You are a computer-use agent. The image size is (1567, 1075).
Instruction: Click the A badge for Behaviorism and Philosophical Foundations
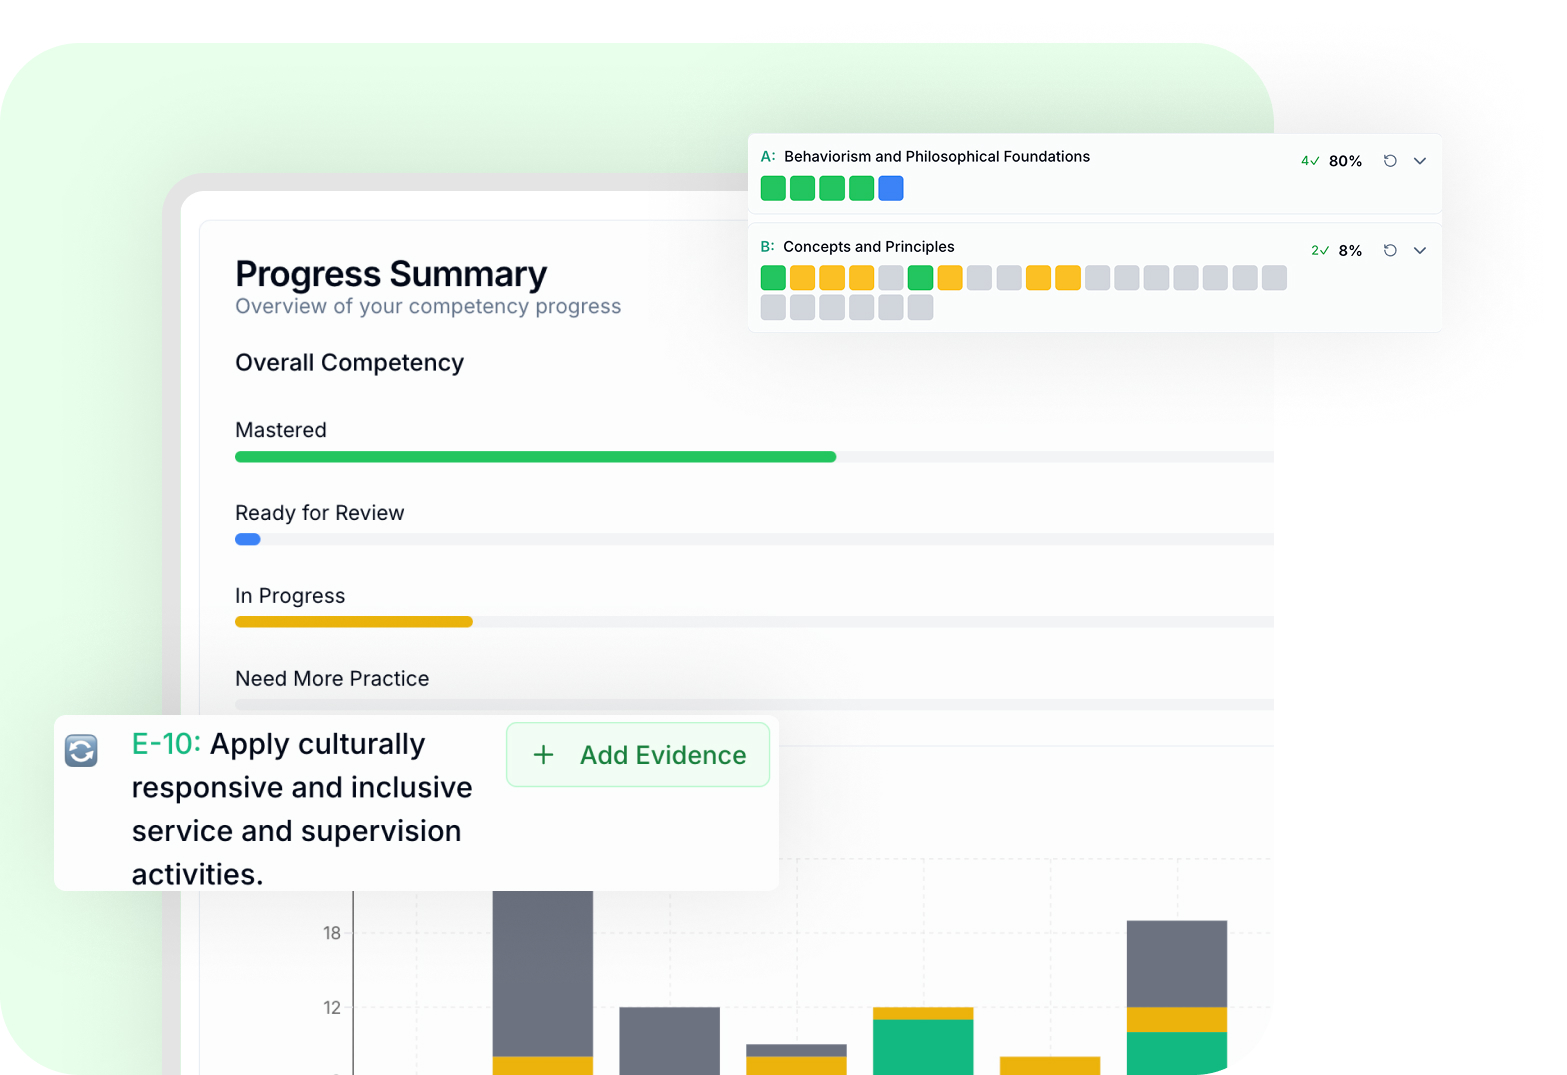(x=766, y=156)
